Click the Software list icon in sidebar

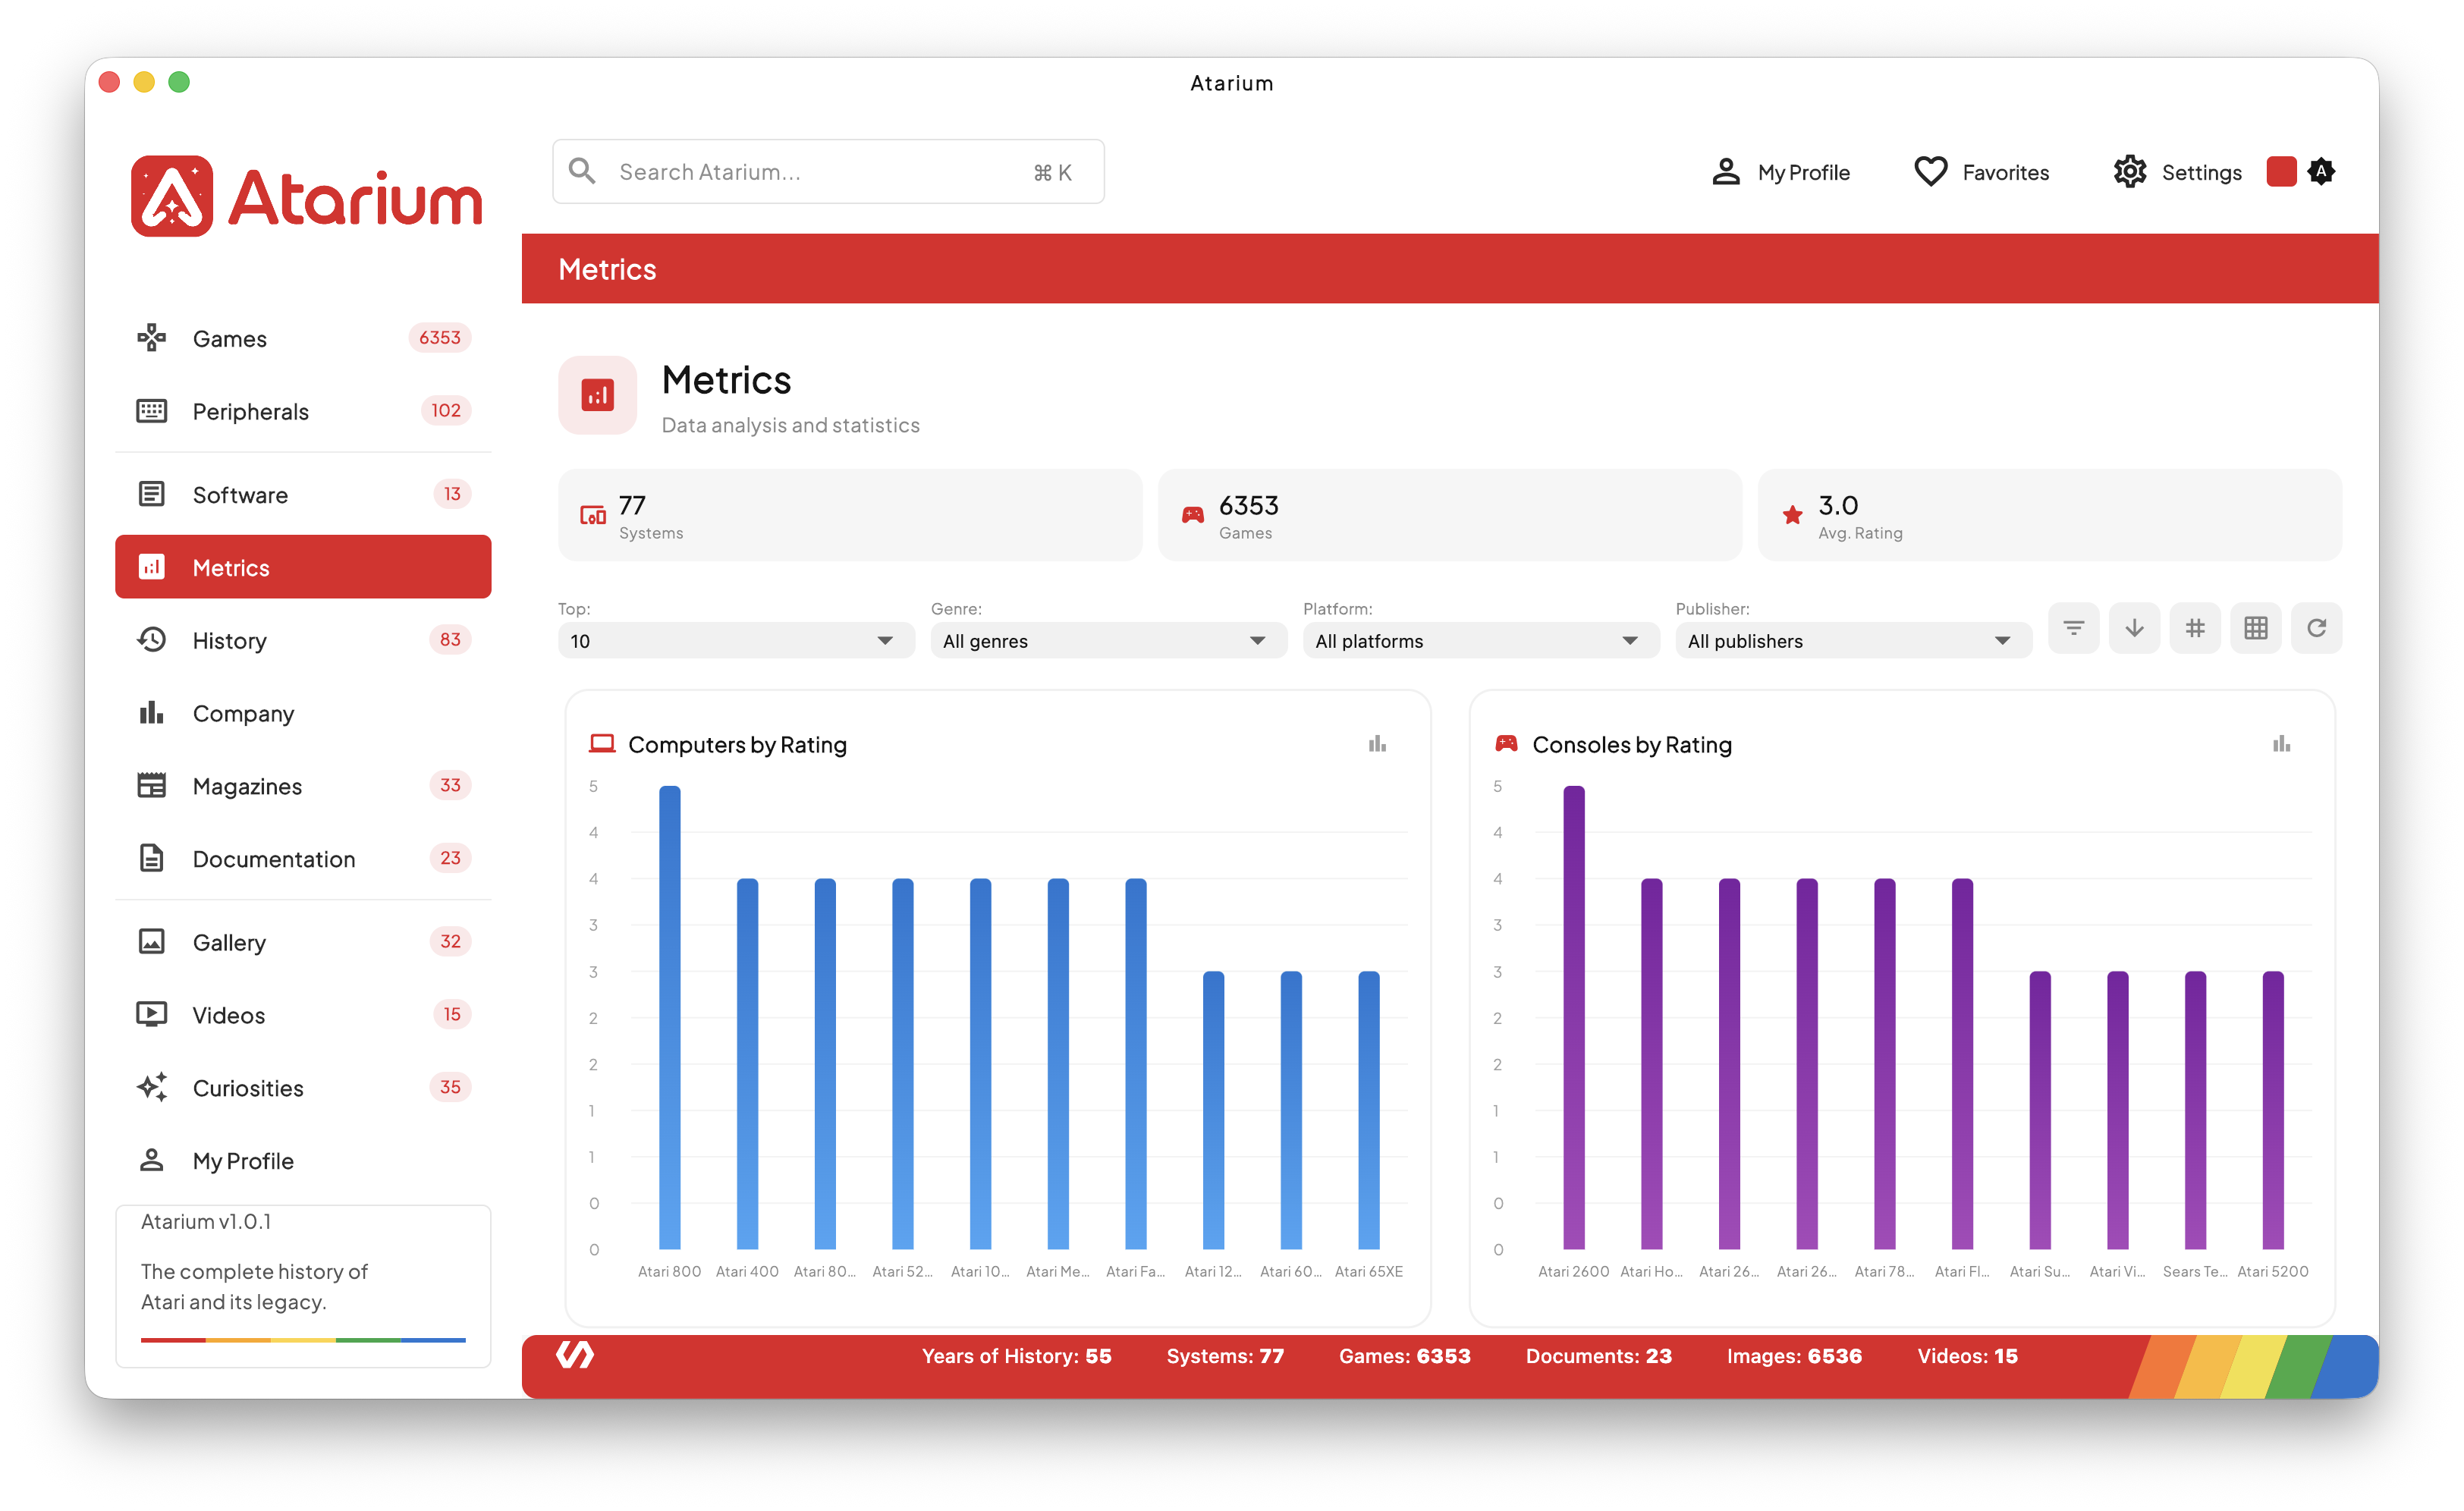[x=151, y=494]
